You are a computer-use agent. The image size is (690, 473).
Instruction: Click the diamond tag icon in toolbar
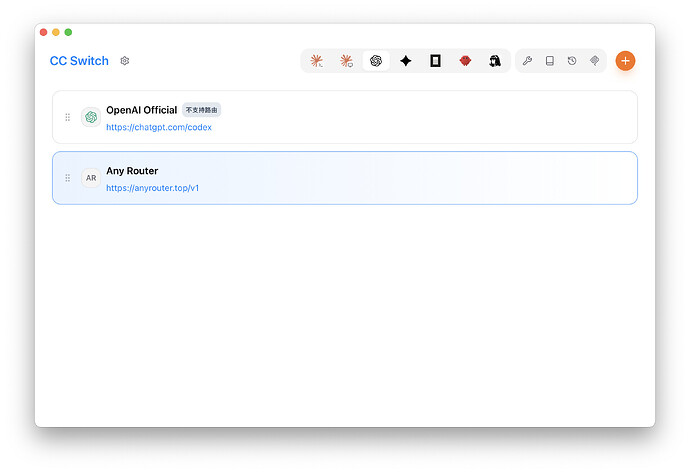coord(595,61)
